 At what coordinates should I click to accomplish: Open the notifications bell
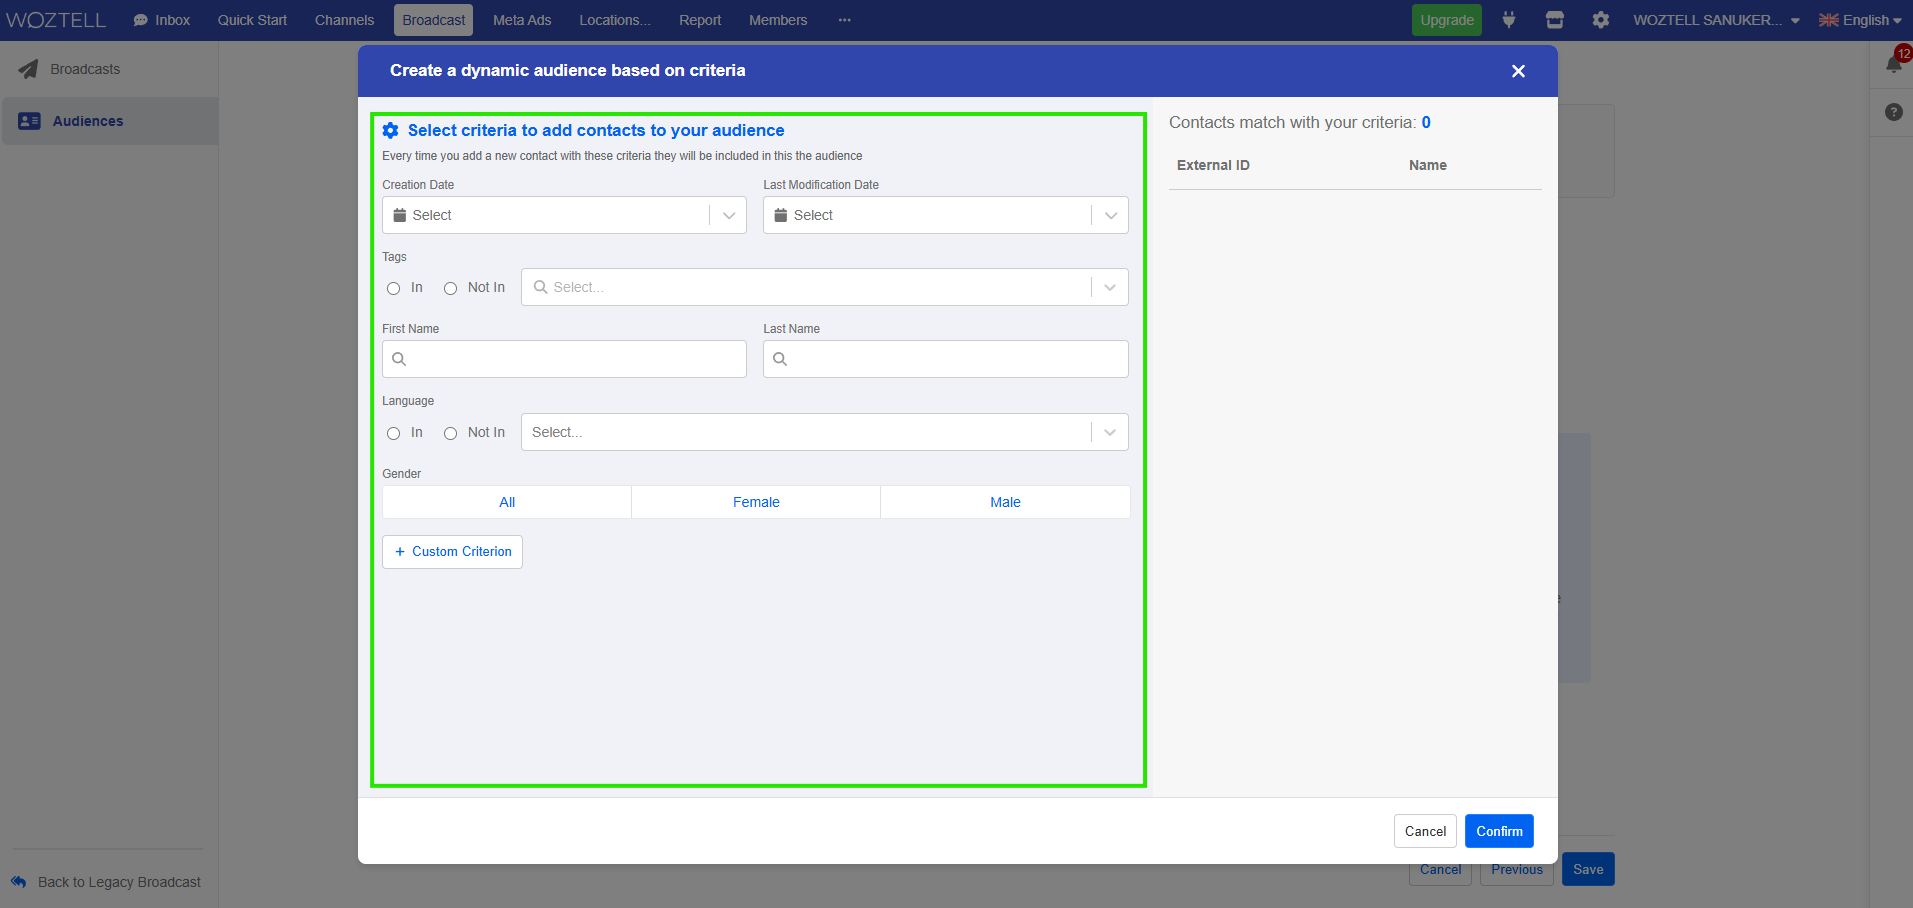tap(1893, 65)
